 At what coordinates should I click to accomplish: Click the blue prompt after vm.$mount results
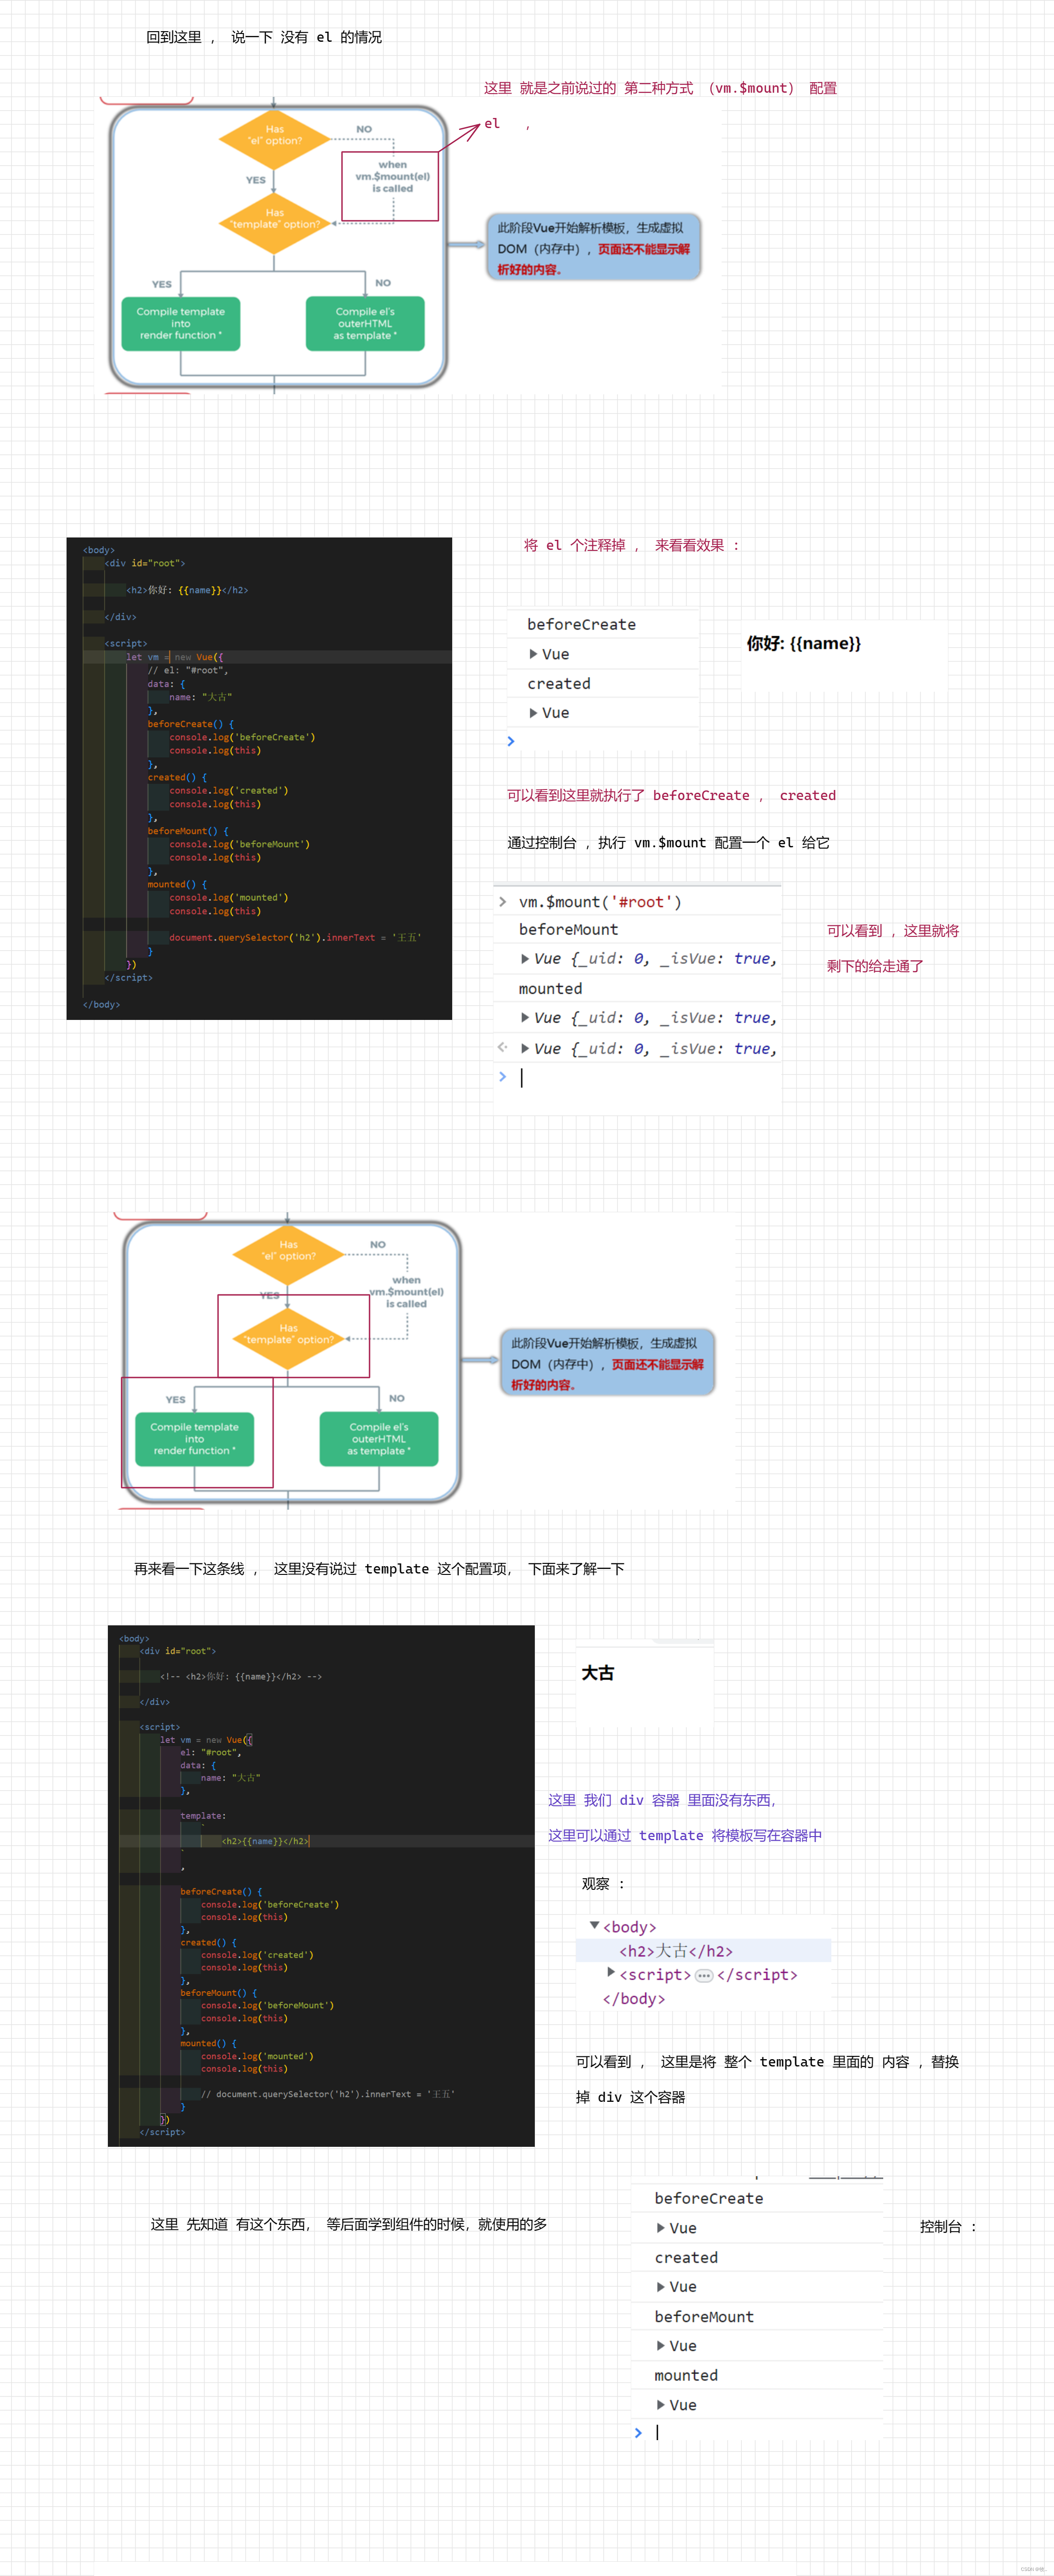(x=503, y=1077)
